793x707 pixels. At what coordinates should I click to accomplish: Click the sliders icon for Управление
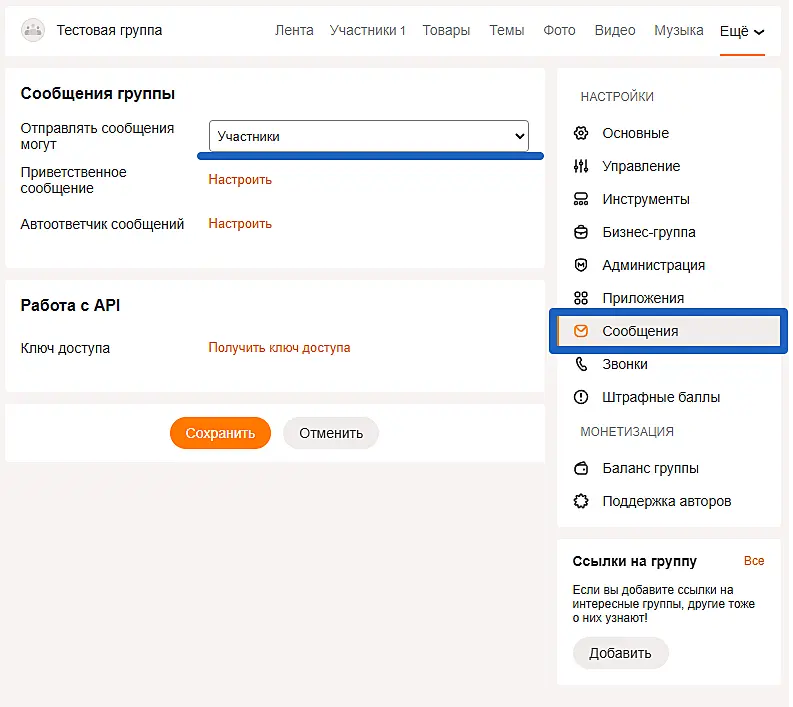pos(581,166)
